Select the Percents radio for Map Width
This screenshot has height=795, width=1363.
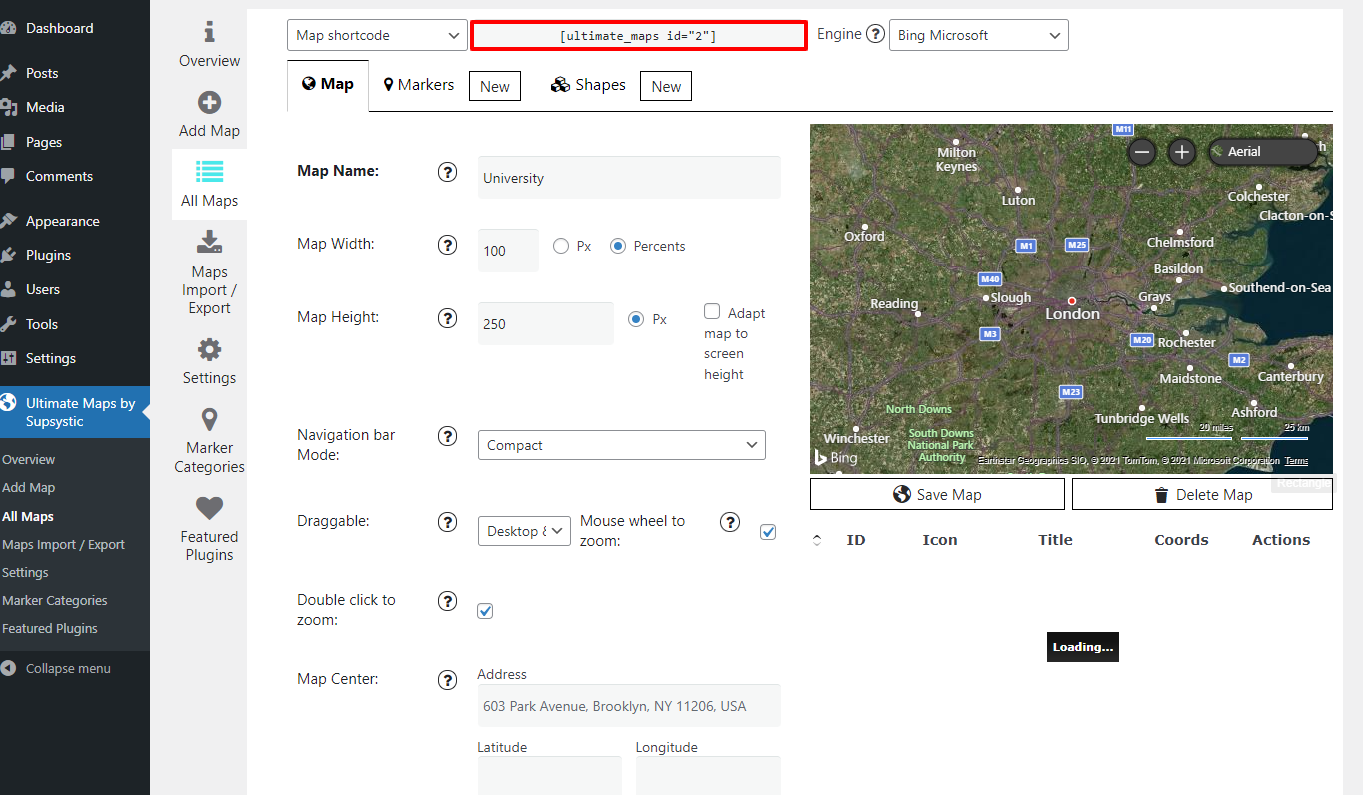[x=618, y=246]
